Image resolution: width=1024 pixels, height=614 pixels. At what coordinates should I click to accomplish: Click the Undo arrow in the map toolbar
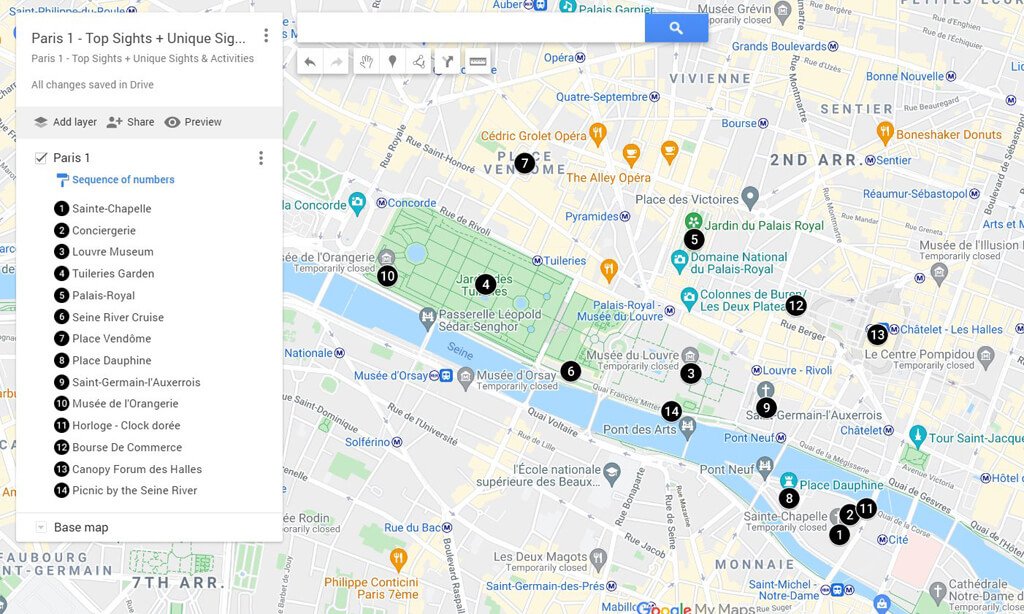[x=310, y=62]
